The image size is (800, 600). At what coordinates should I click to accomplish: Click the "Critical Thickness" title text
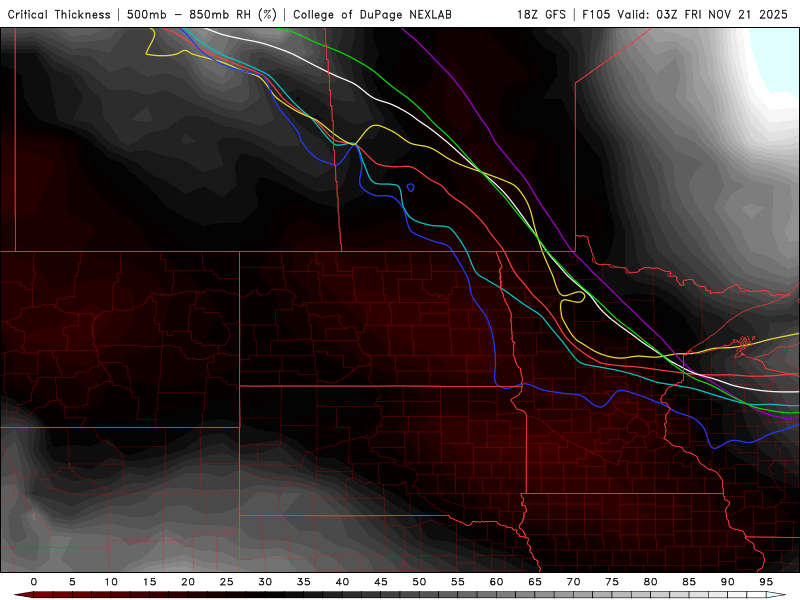point(59,14)
